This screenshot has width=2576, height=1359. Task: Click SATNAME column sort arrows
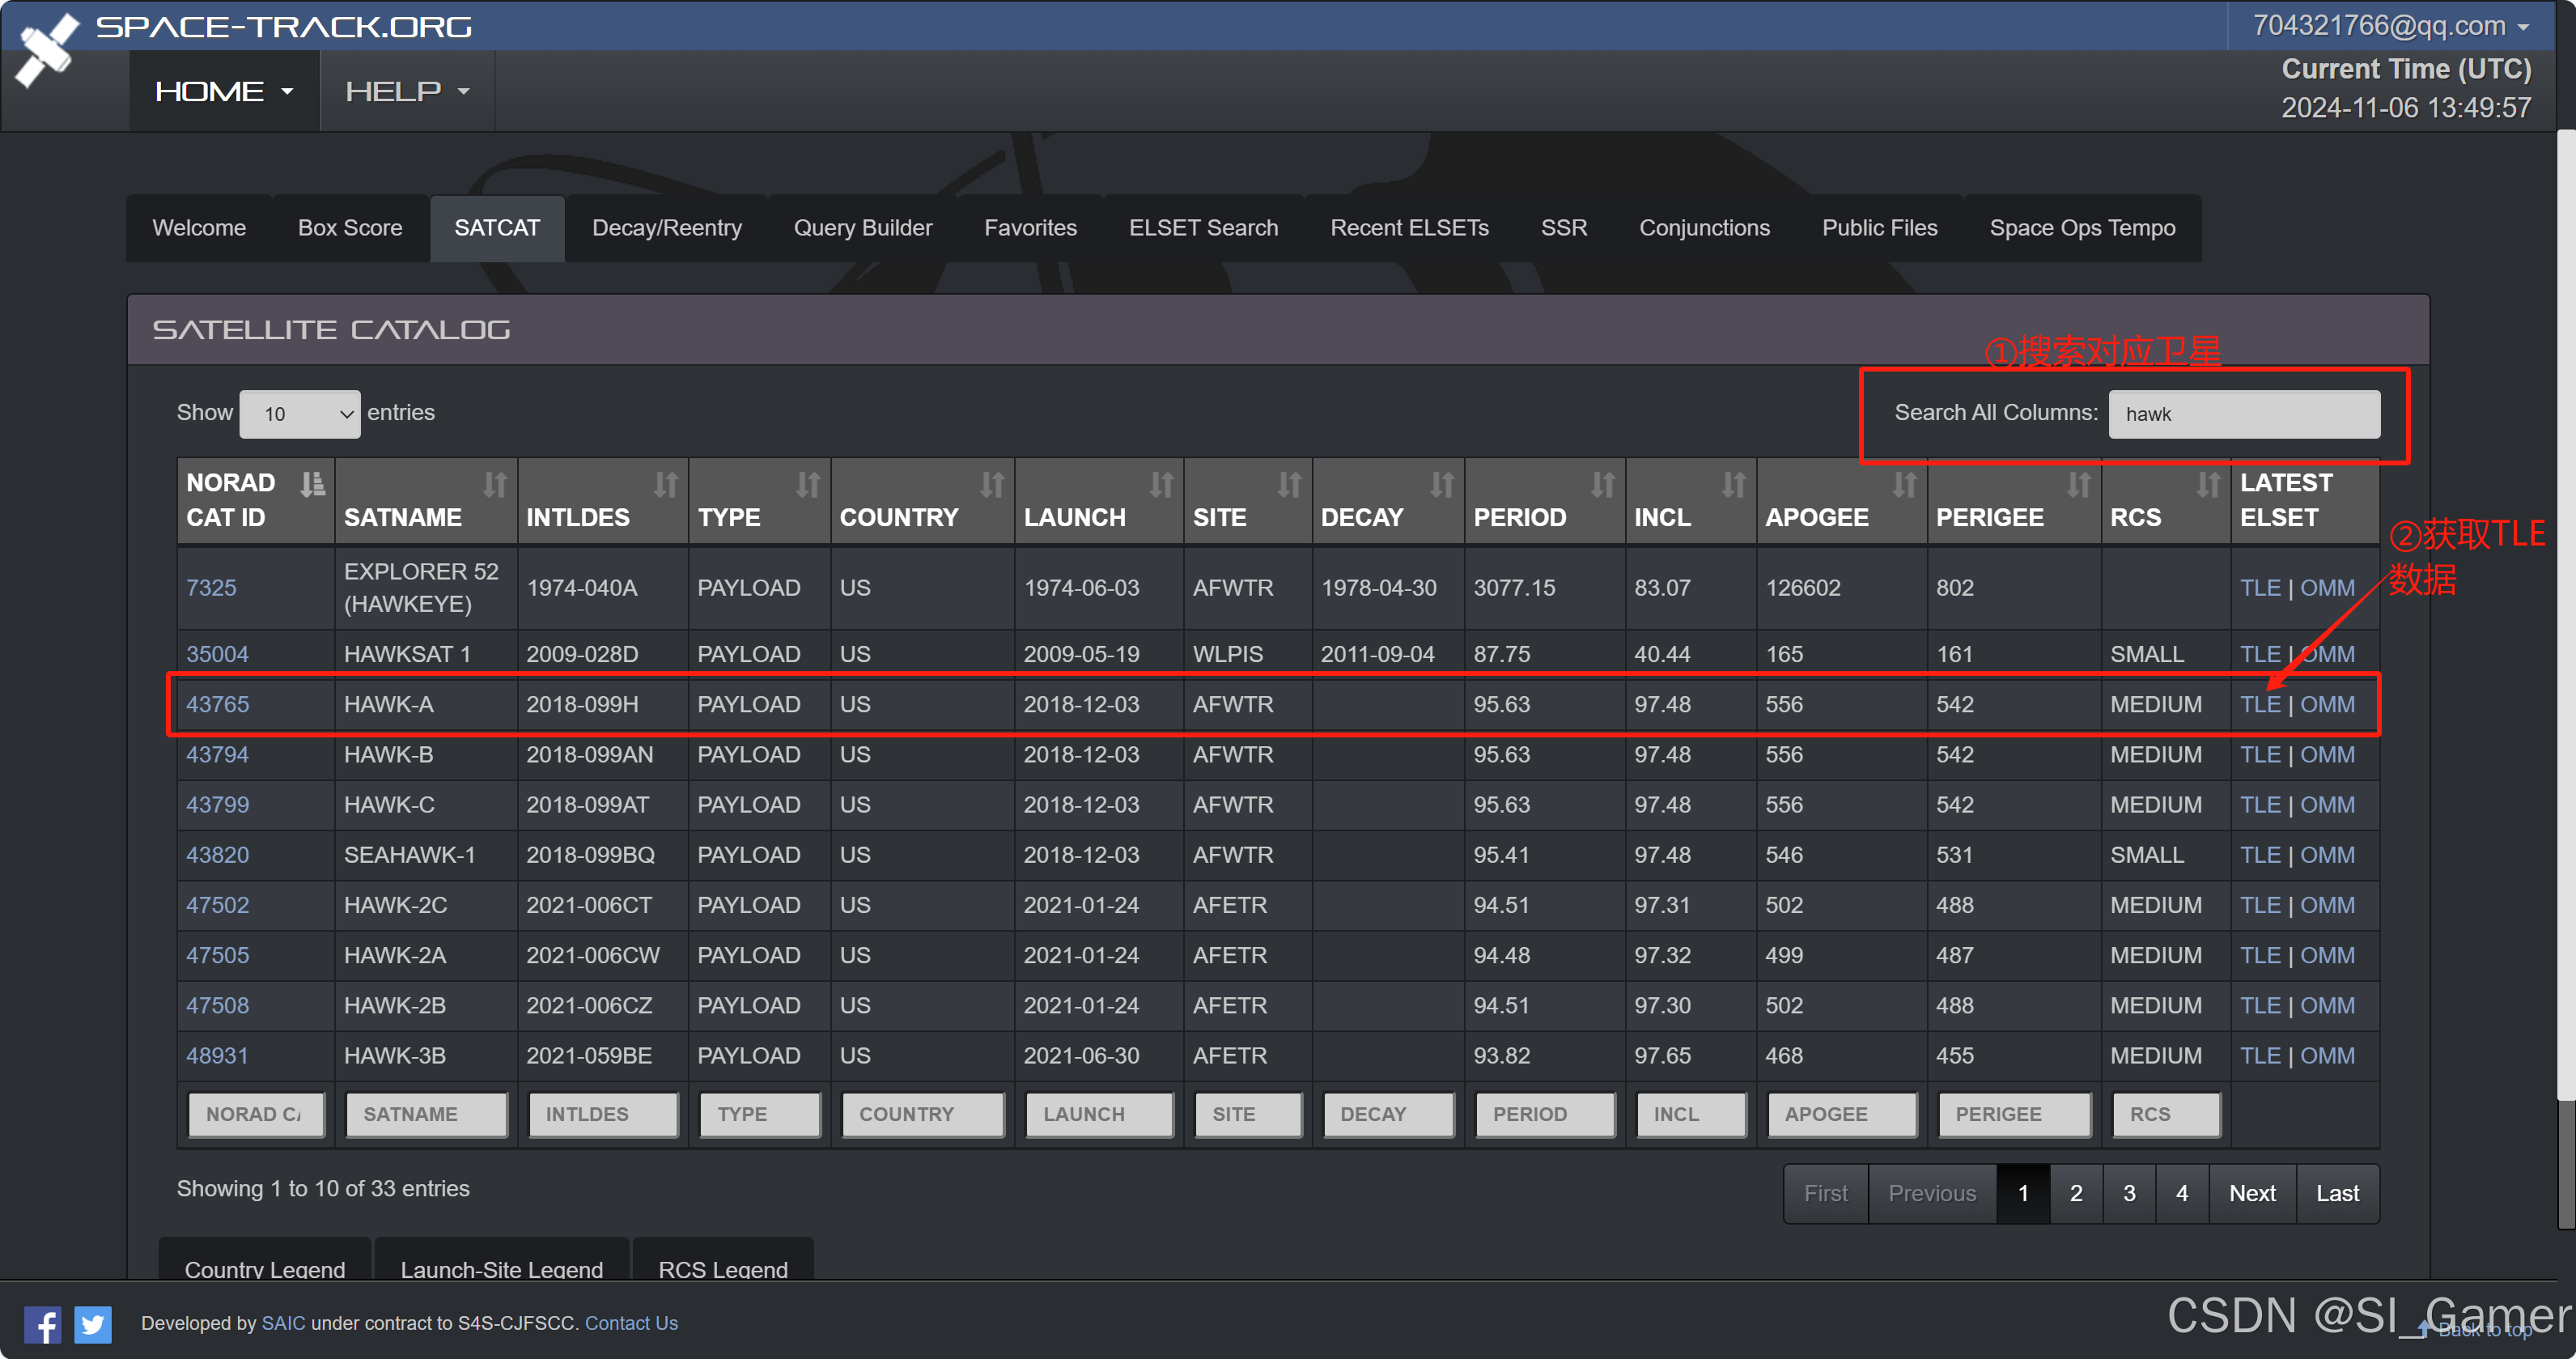point(495,485)
